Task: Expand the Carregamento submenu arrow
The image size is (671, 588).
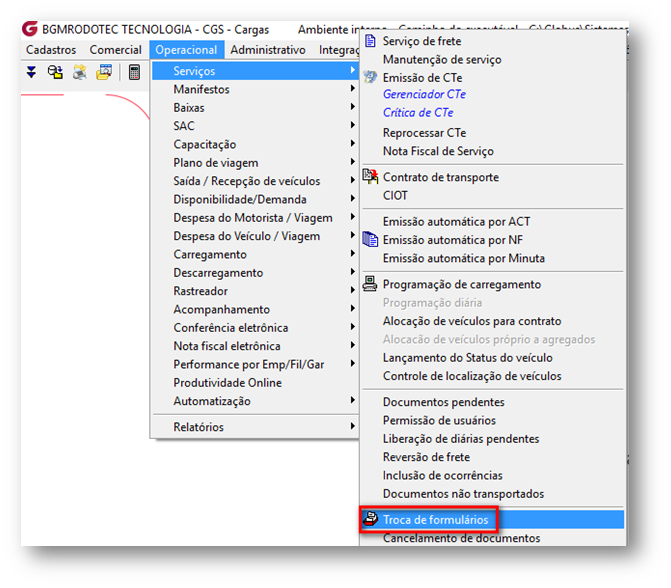Action: coord(353,253)
